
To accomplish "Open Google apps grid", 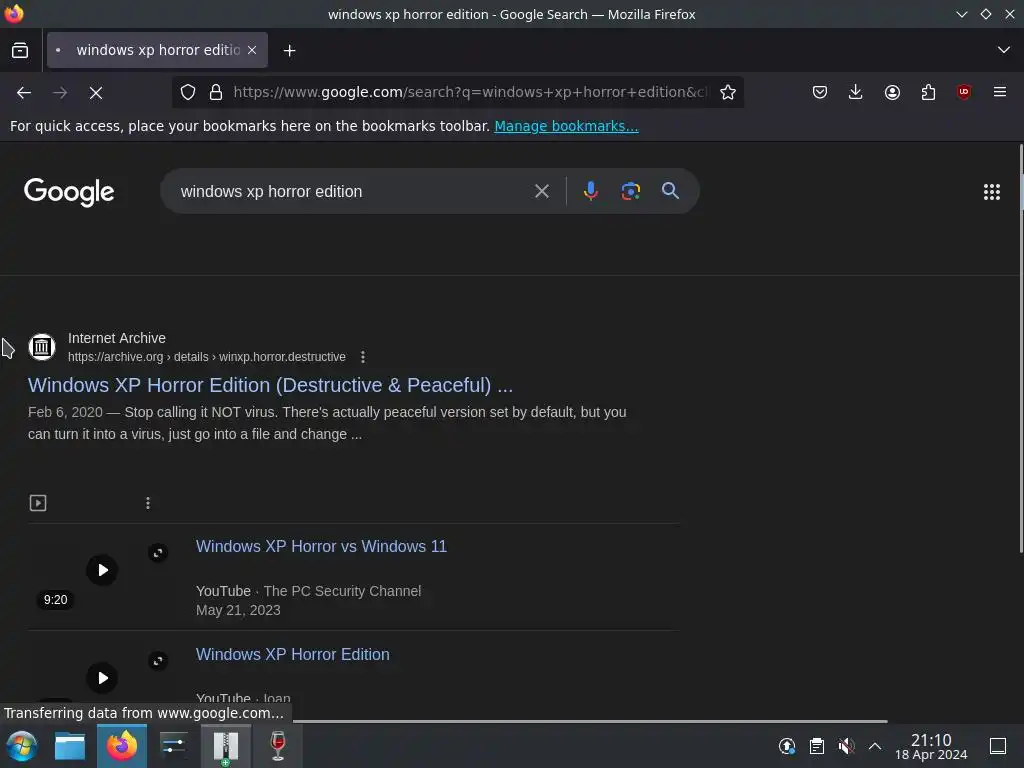I will tap(991, 191).
